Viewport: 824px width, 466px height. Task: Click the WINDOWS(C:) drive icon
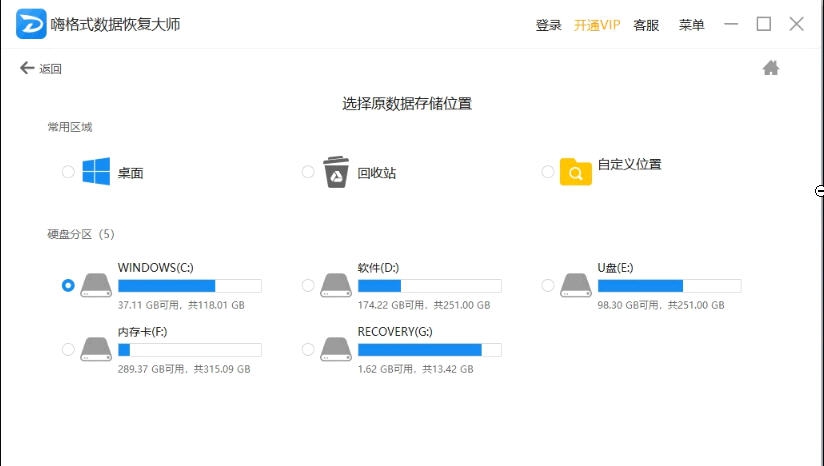(96, 285)
